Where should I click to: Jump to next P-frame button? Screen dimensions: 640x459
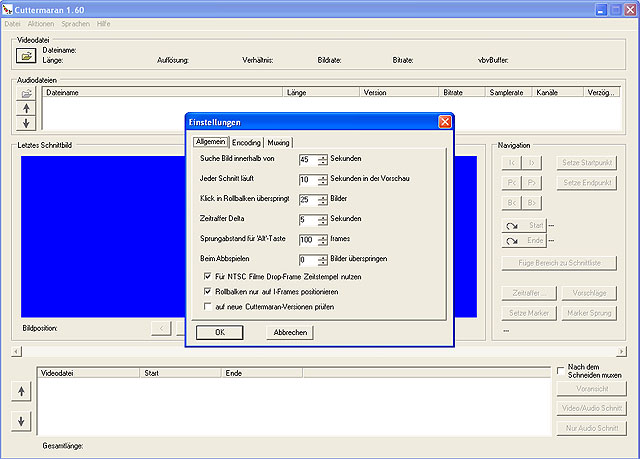532,183
